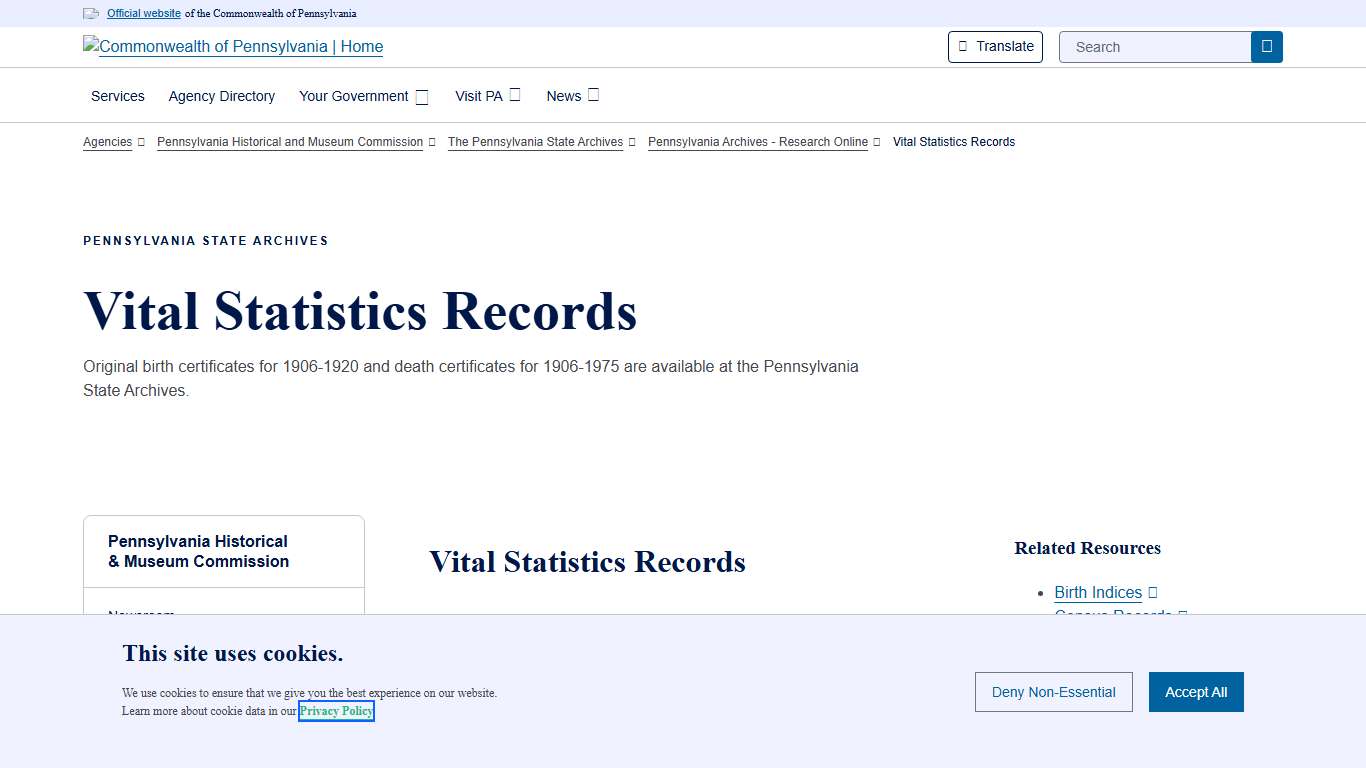Screen dimensions: 1366x768
Task: Click the Commonwealth of Pennsylvania home logo
Action: 232,47
